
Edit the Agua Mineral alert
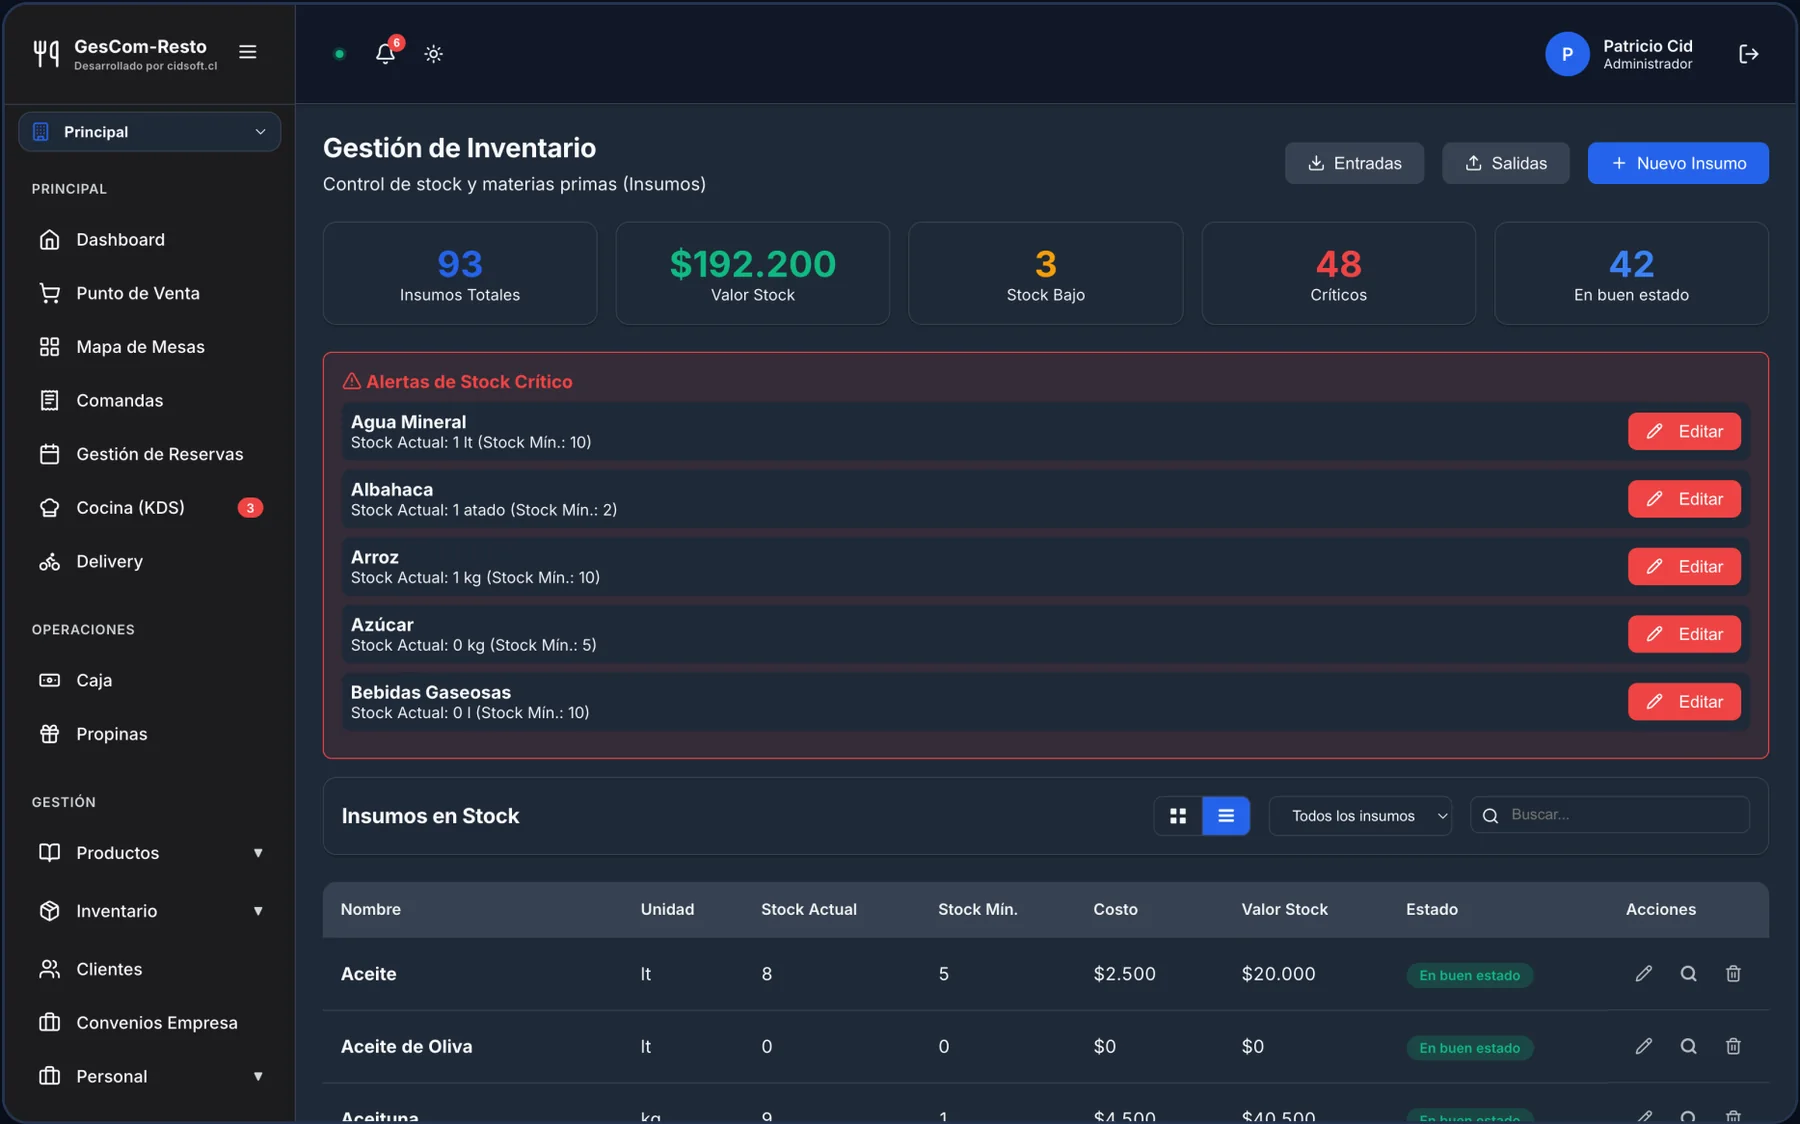(x=1684, y=432)
